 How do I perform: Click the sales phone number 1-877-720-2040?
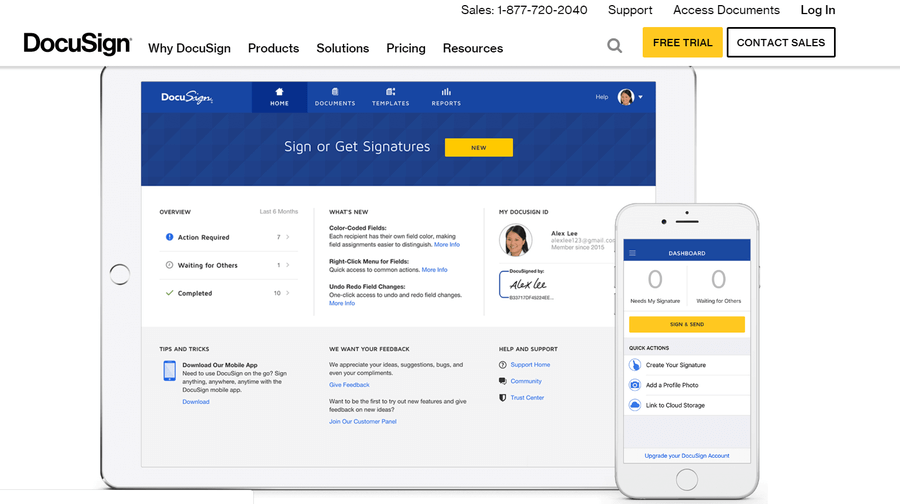click(542, 10)
